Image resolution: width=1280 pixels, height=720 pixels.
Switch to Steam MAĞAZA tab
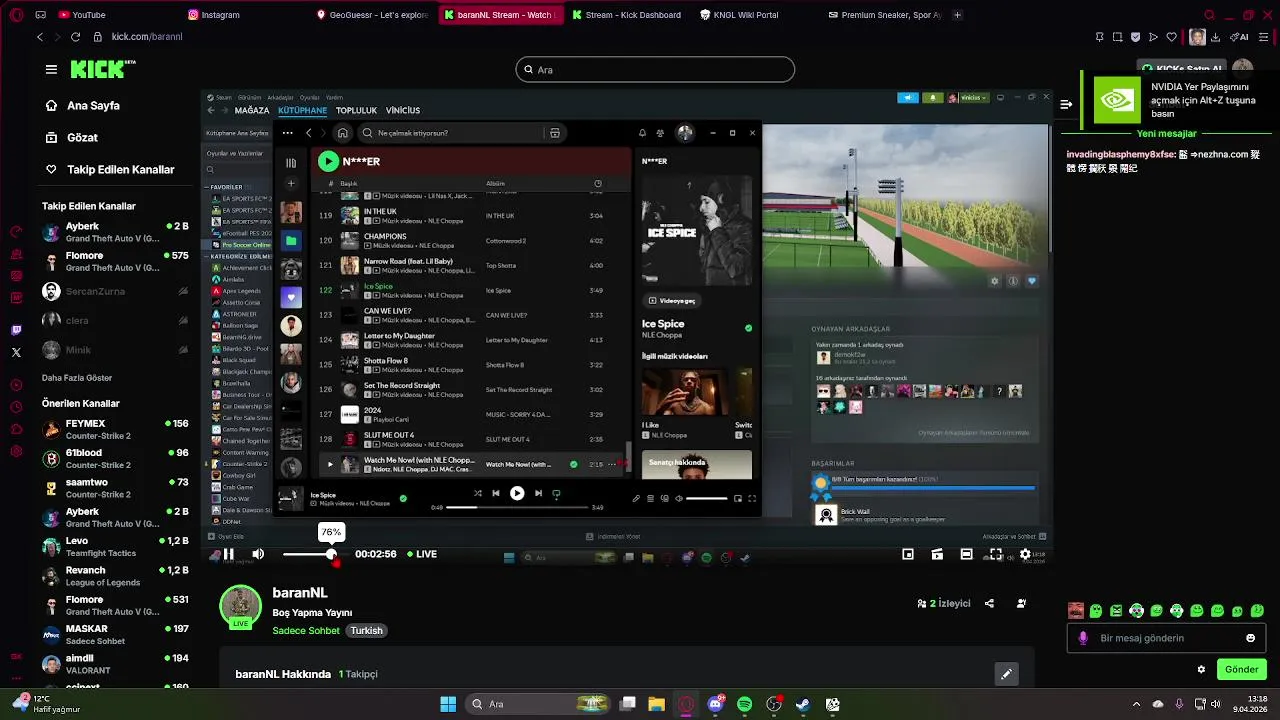tap(252, 110)
